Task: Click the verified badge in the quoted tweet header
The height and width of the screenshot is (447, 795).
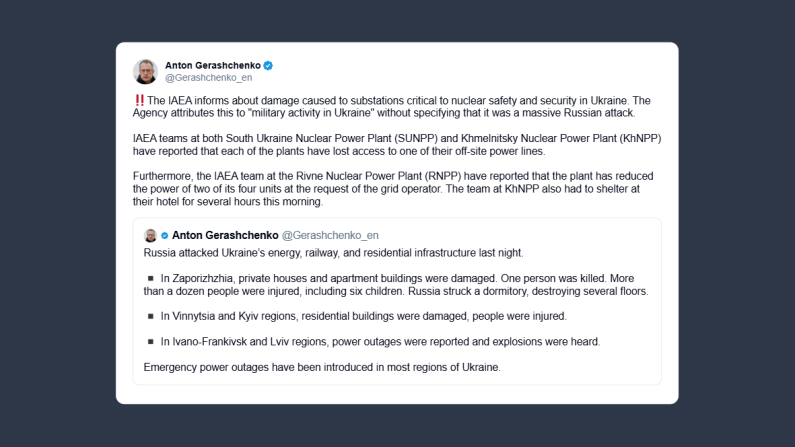Action: click(x=165, y=235)
